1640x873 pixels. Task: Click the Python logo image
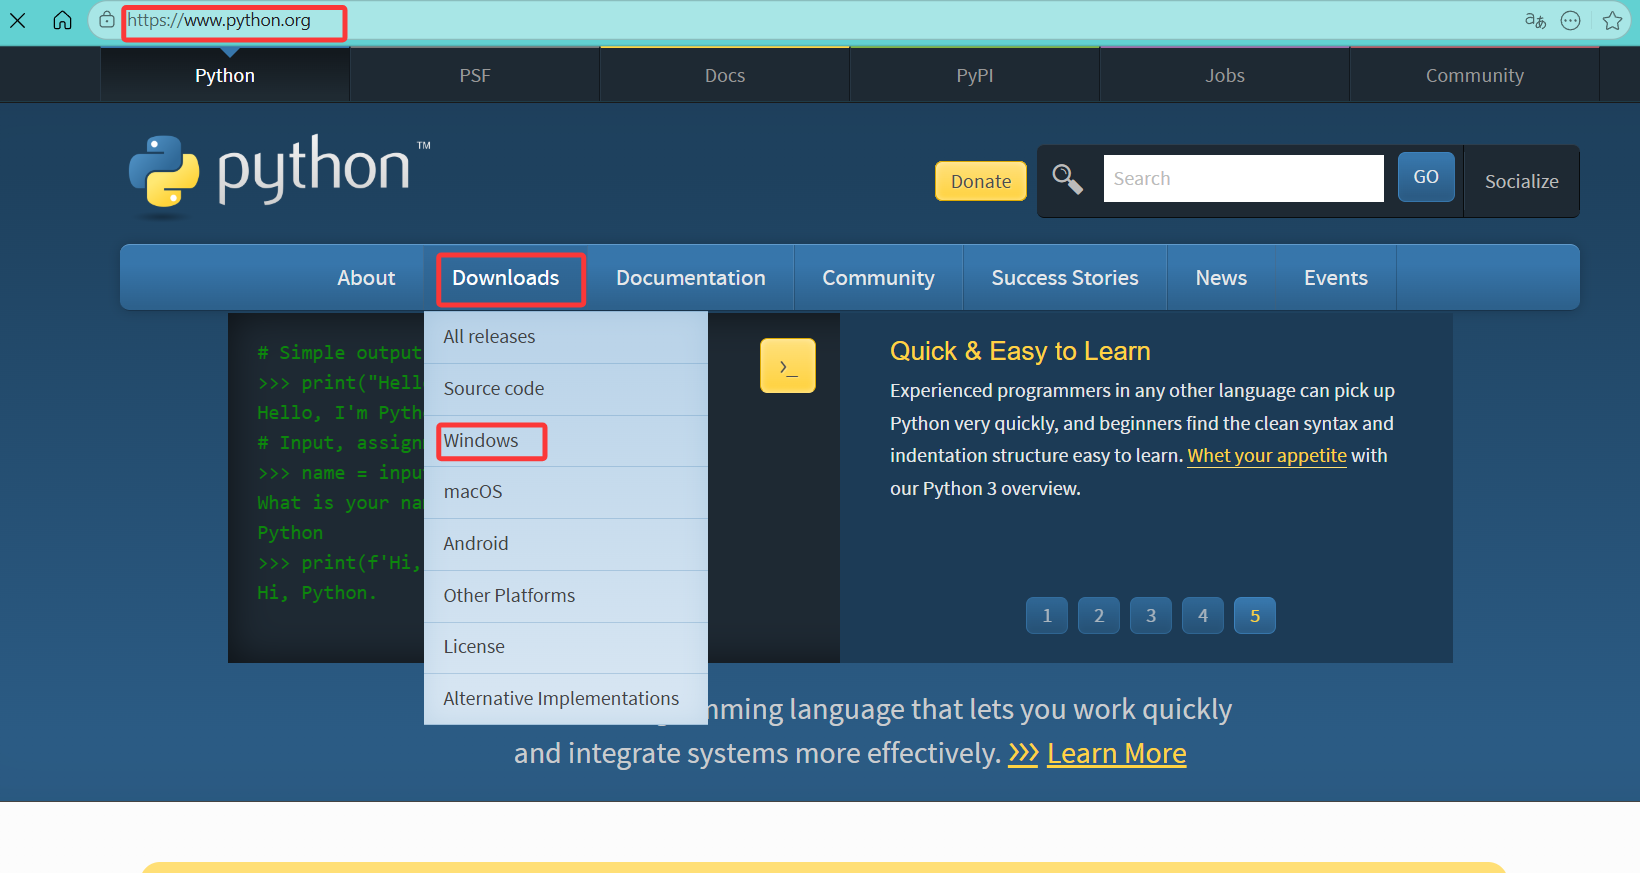279,176
